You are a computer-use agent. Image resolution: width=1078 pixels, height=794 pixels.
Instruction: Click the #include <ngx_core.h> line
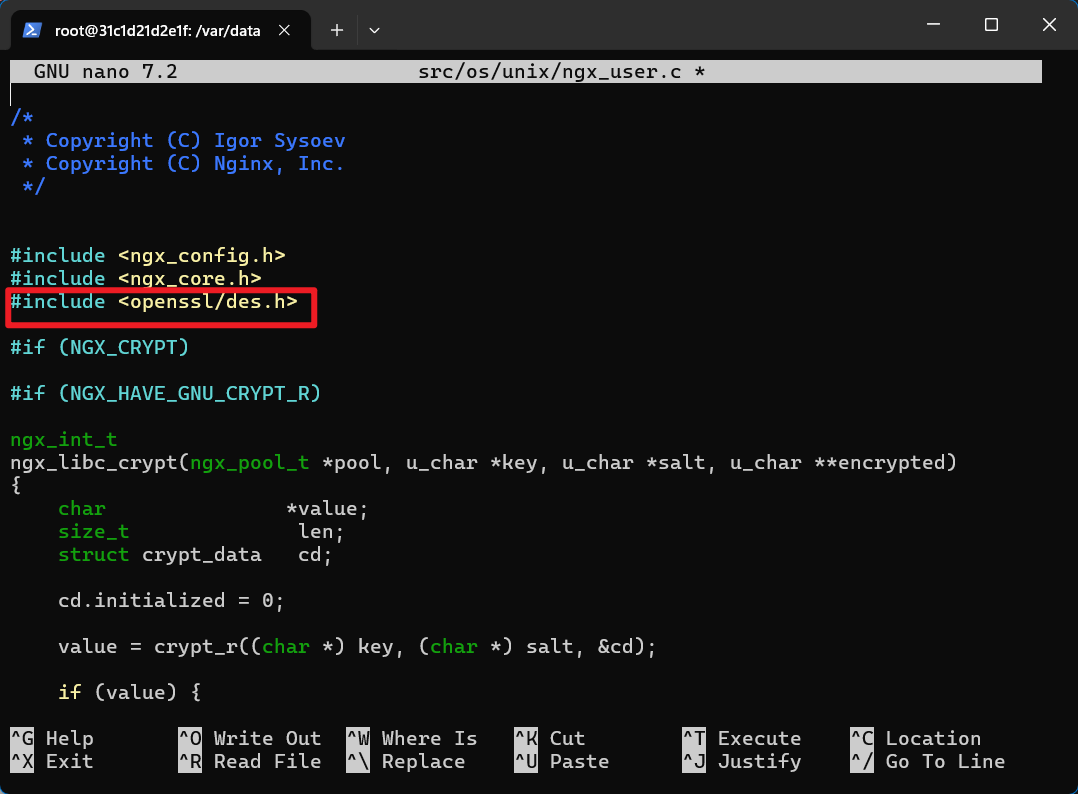click(x=136, y=278)
